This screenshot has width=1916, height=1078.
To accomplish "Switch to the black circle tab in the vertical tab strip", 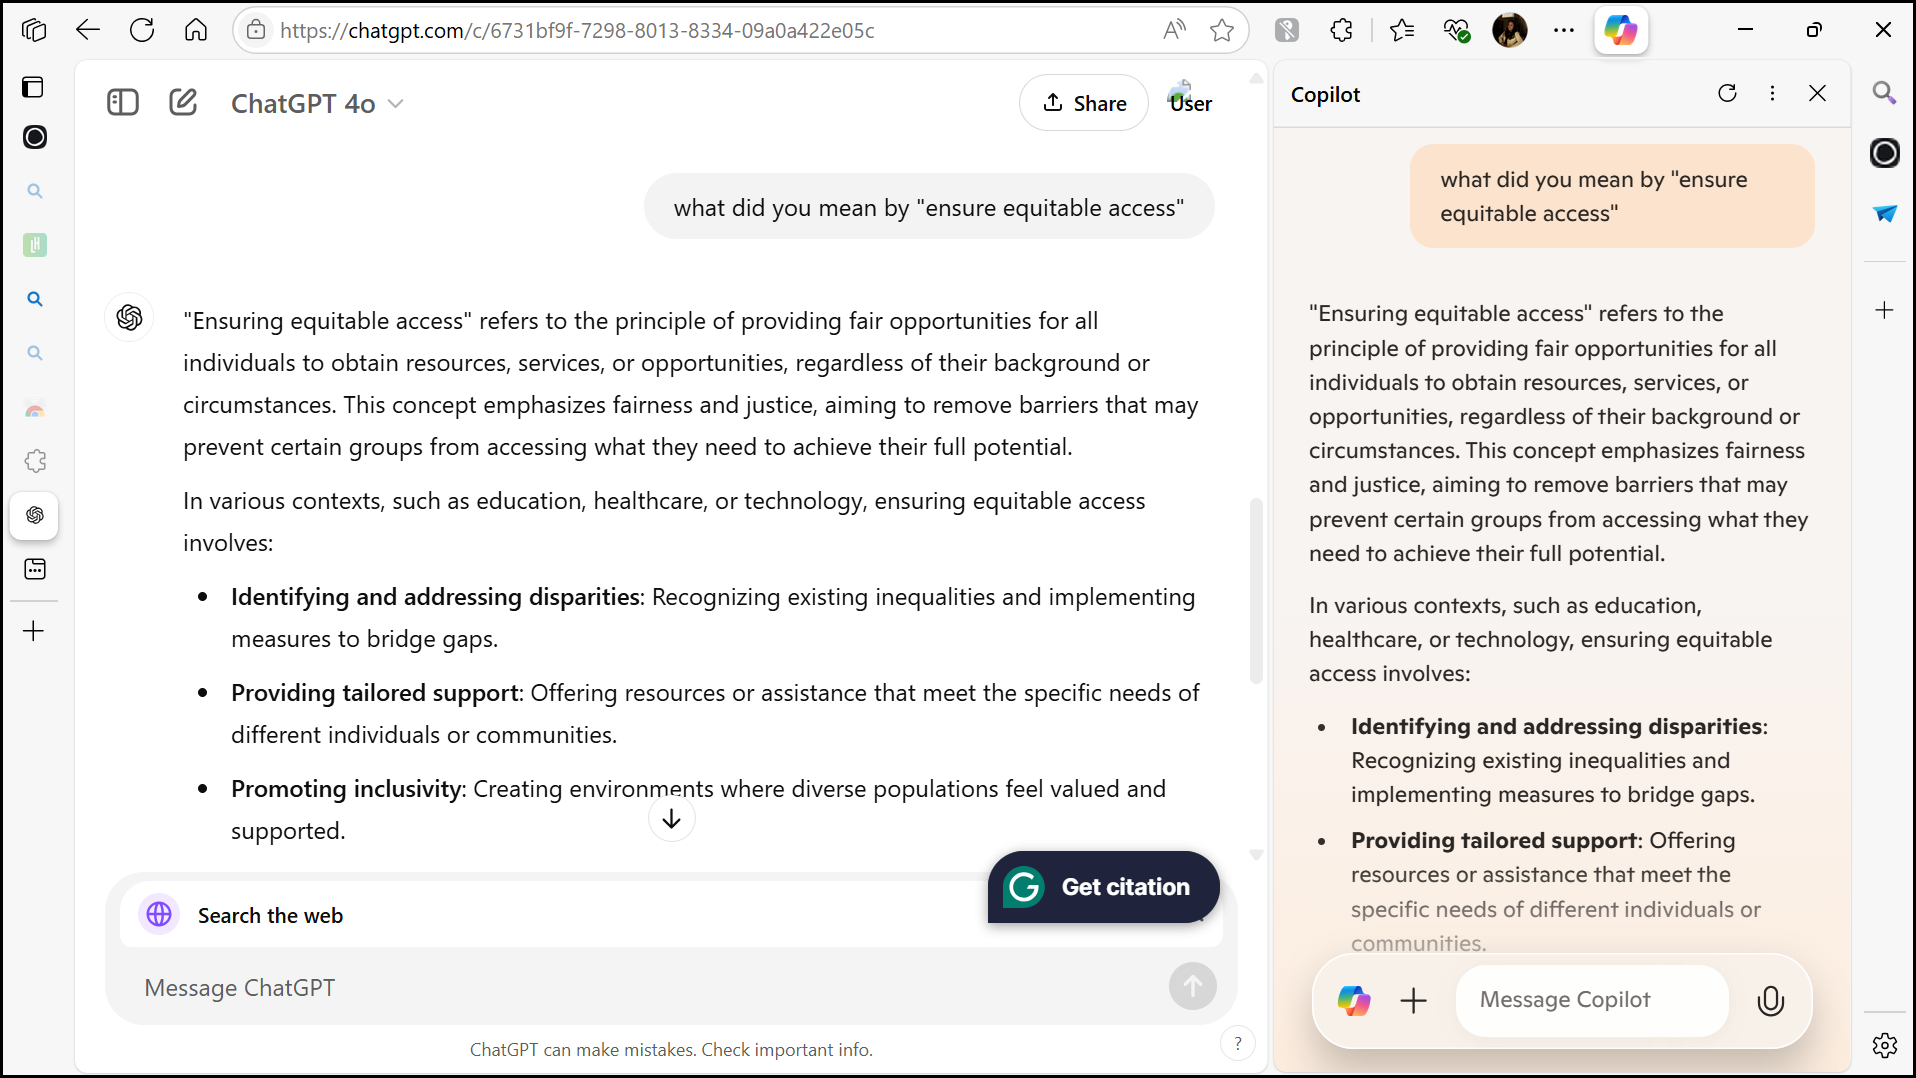I will [x=35, y=137].
